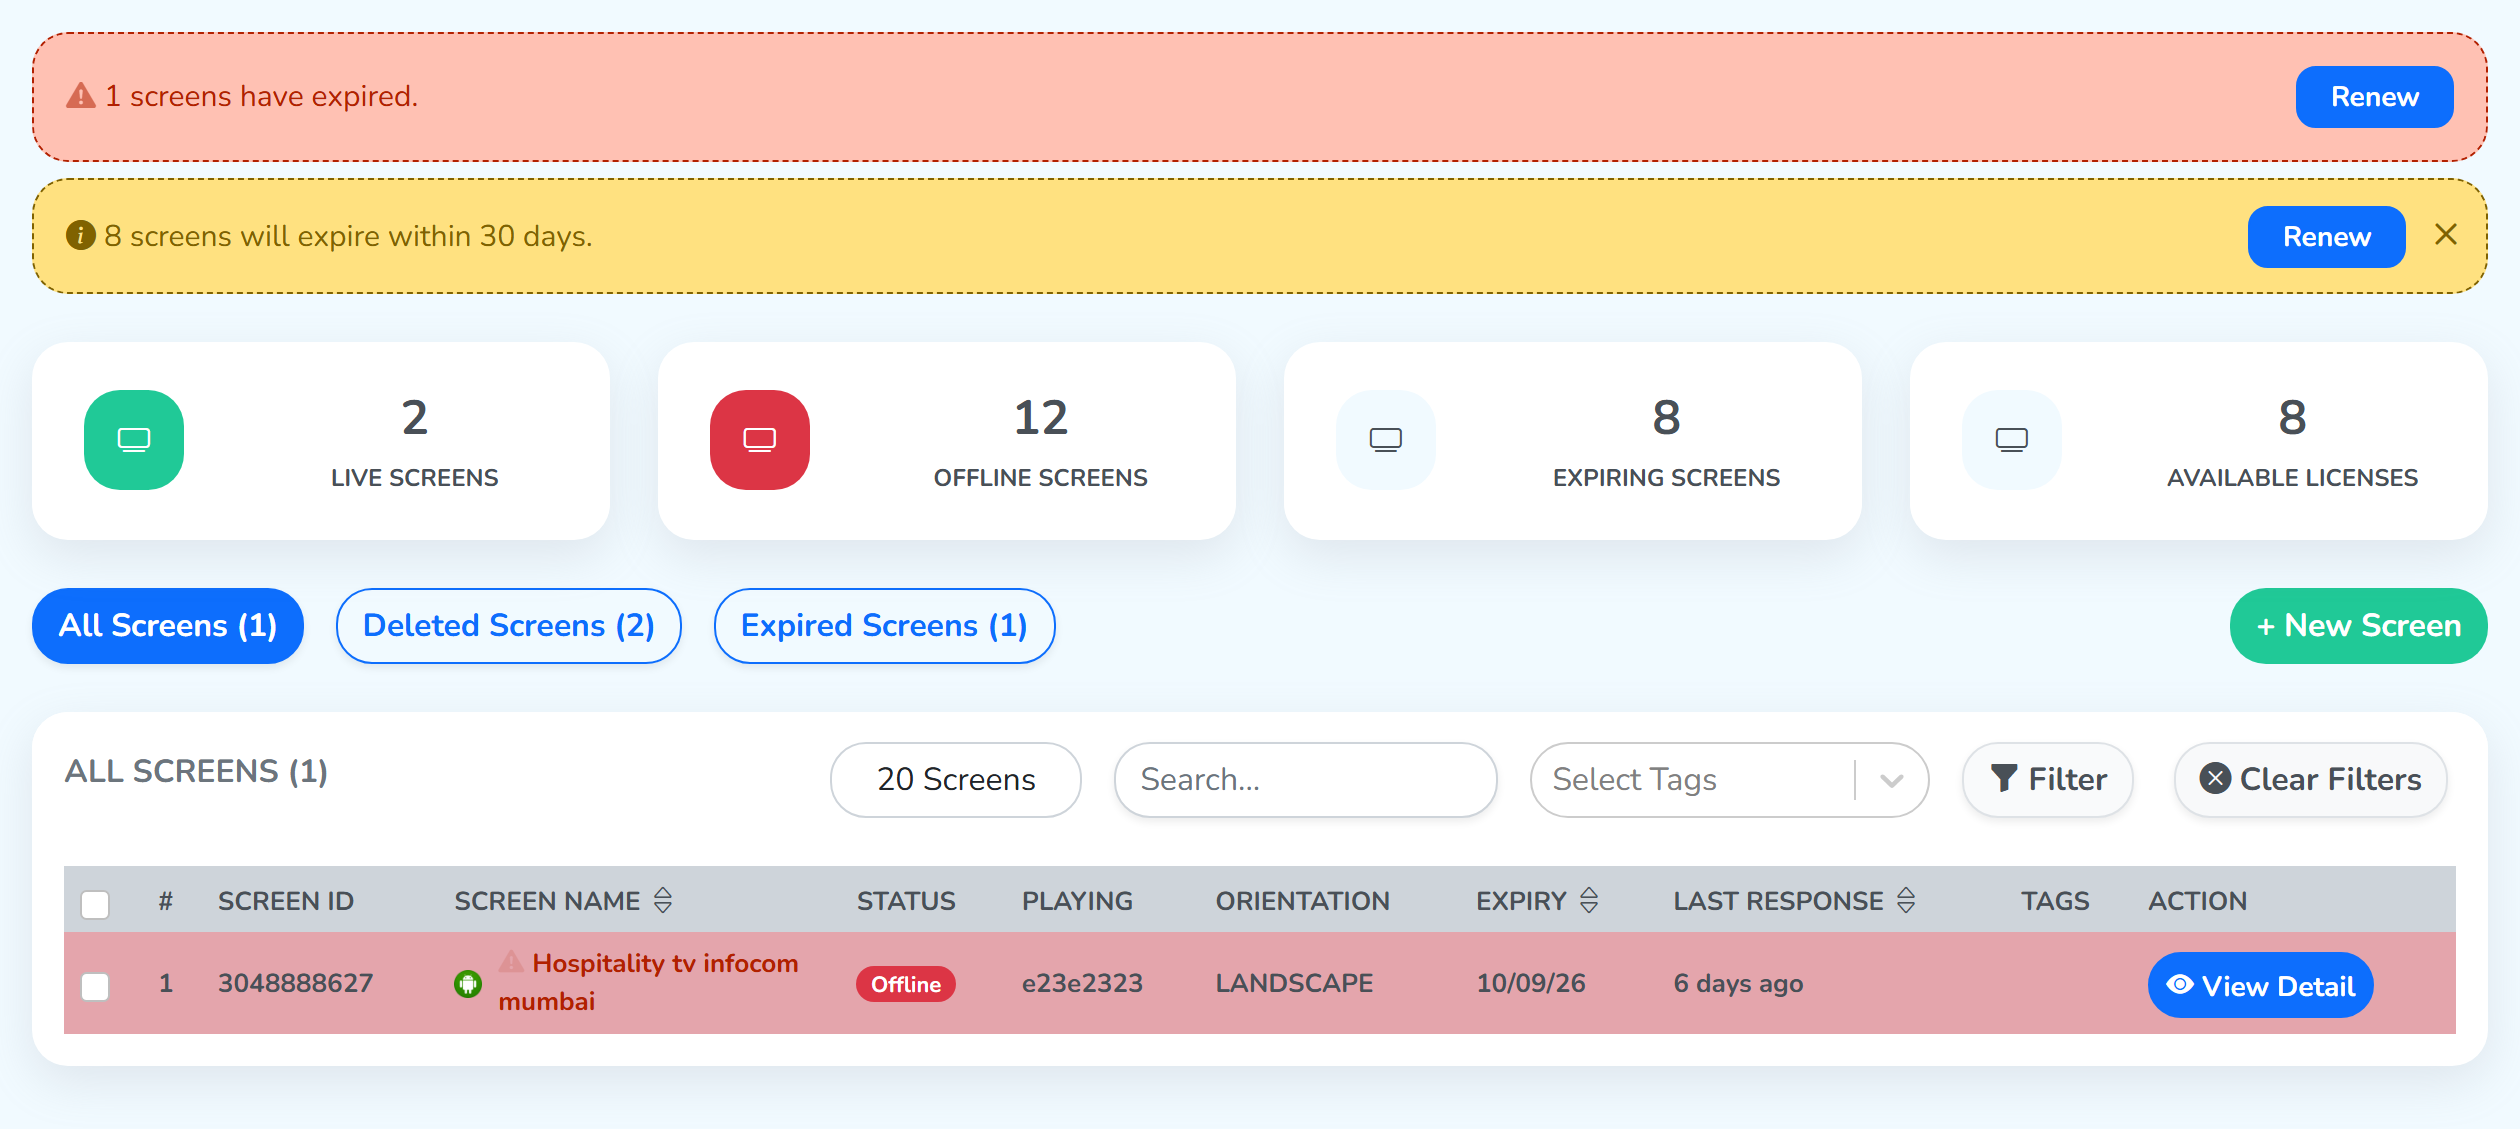The width and height of the screenshot is (2520, 1129).
Task: Click expiry date 10/09/26
Action: (x=1531, y=983)
